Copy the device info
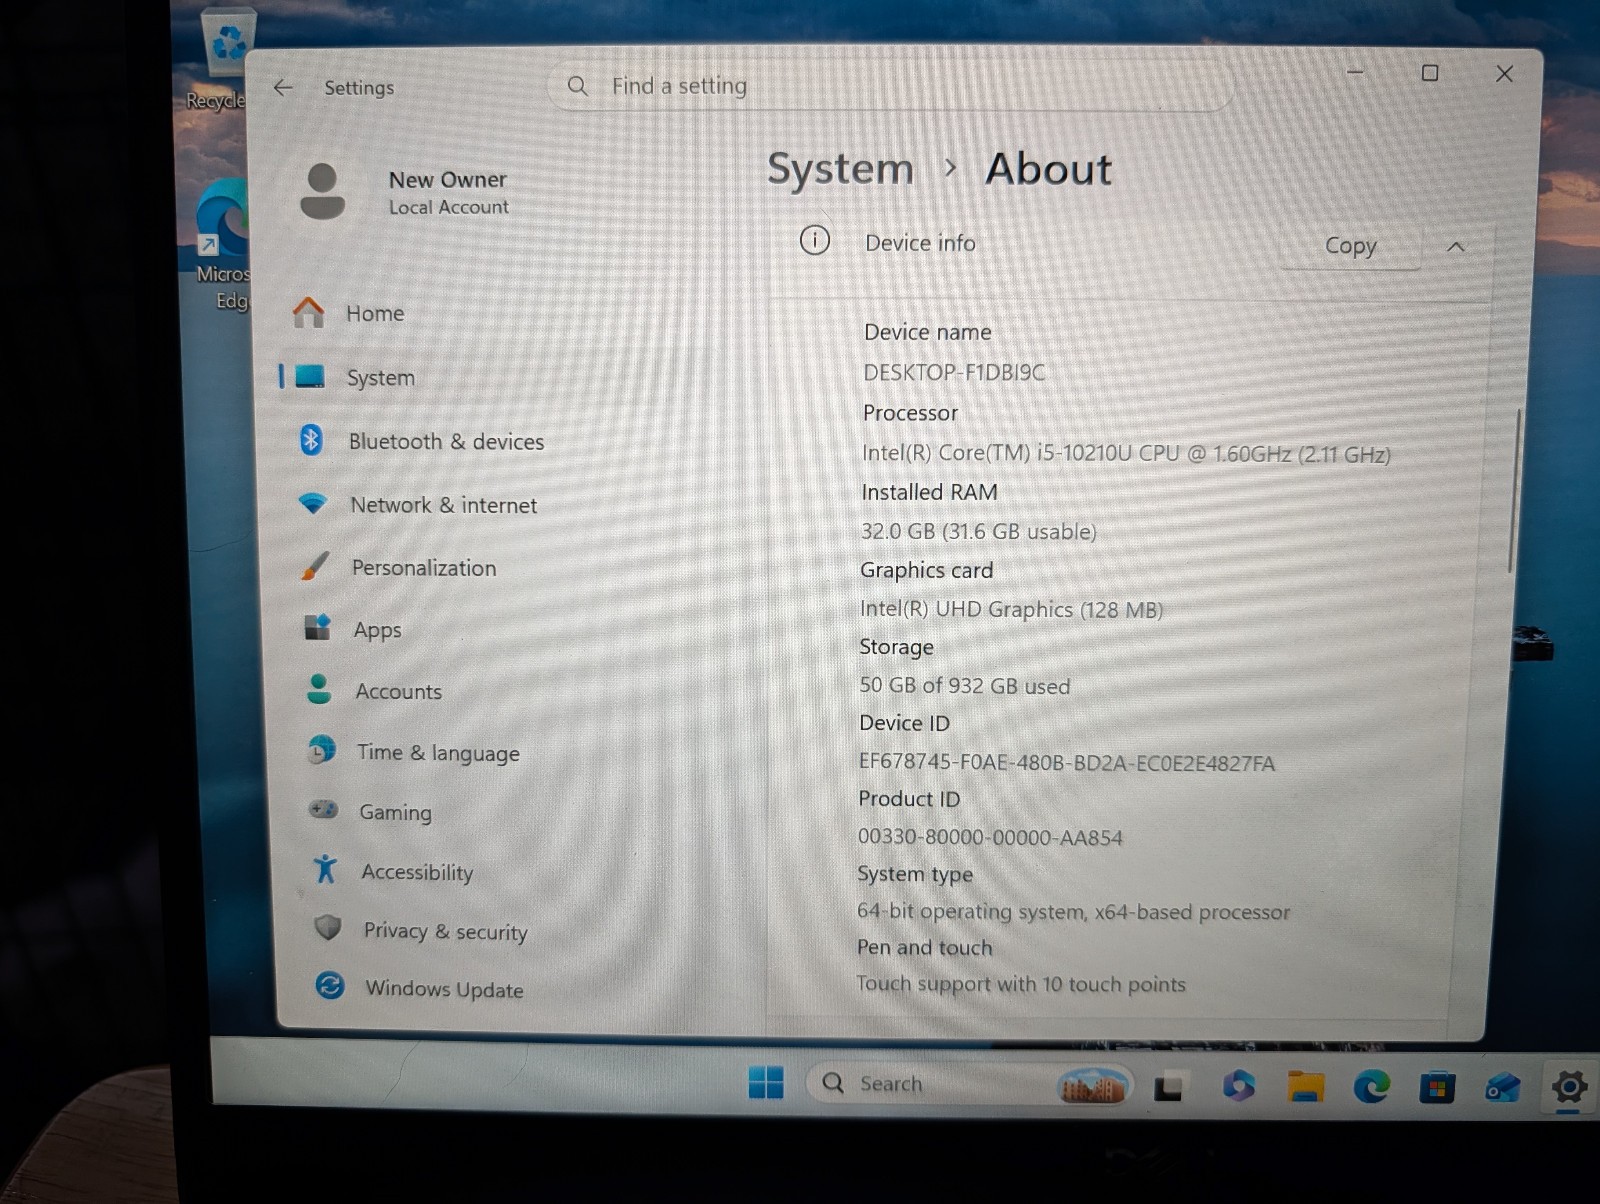This screenshot has width=1600, height=1204. [1350, 246]
